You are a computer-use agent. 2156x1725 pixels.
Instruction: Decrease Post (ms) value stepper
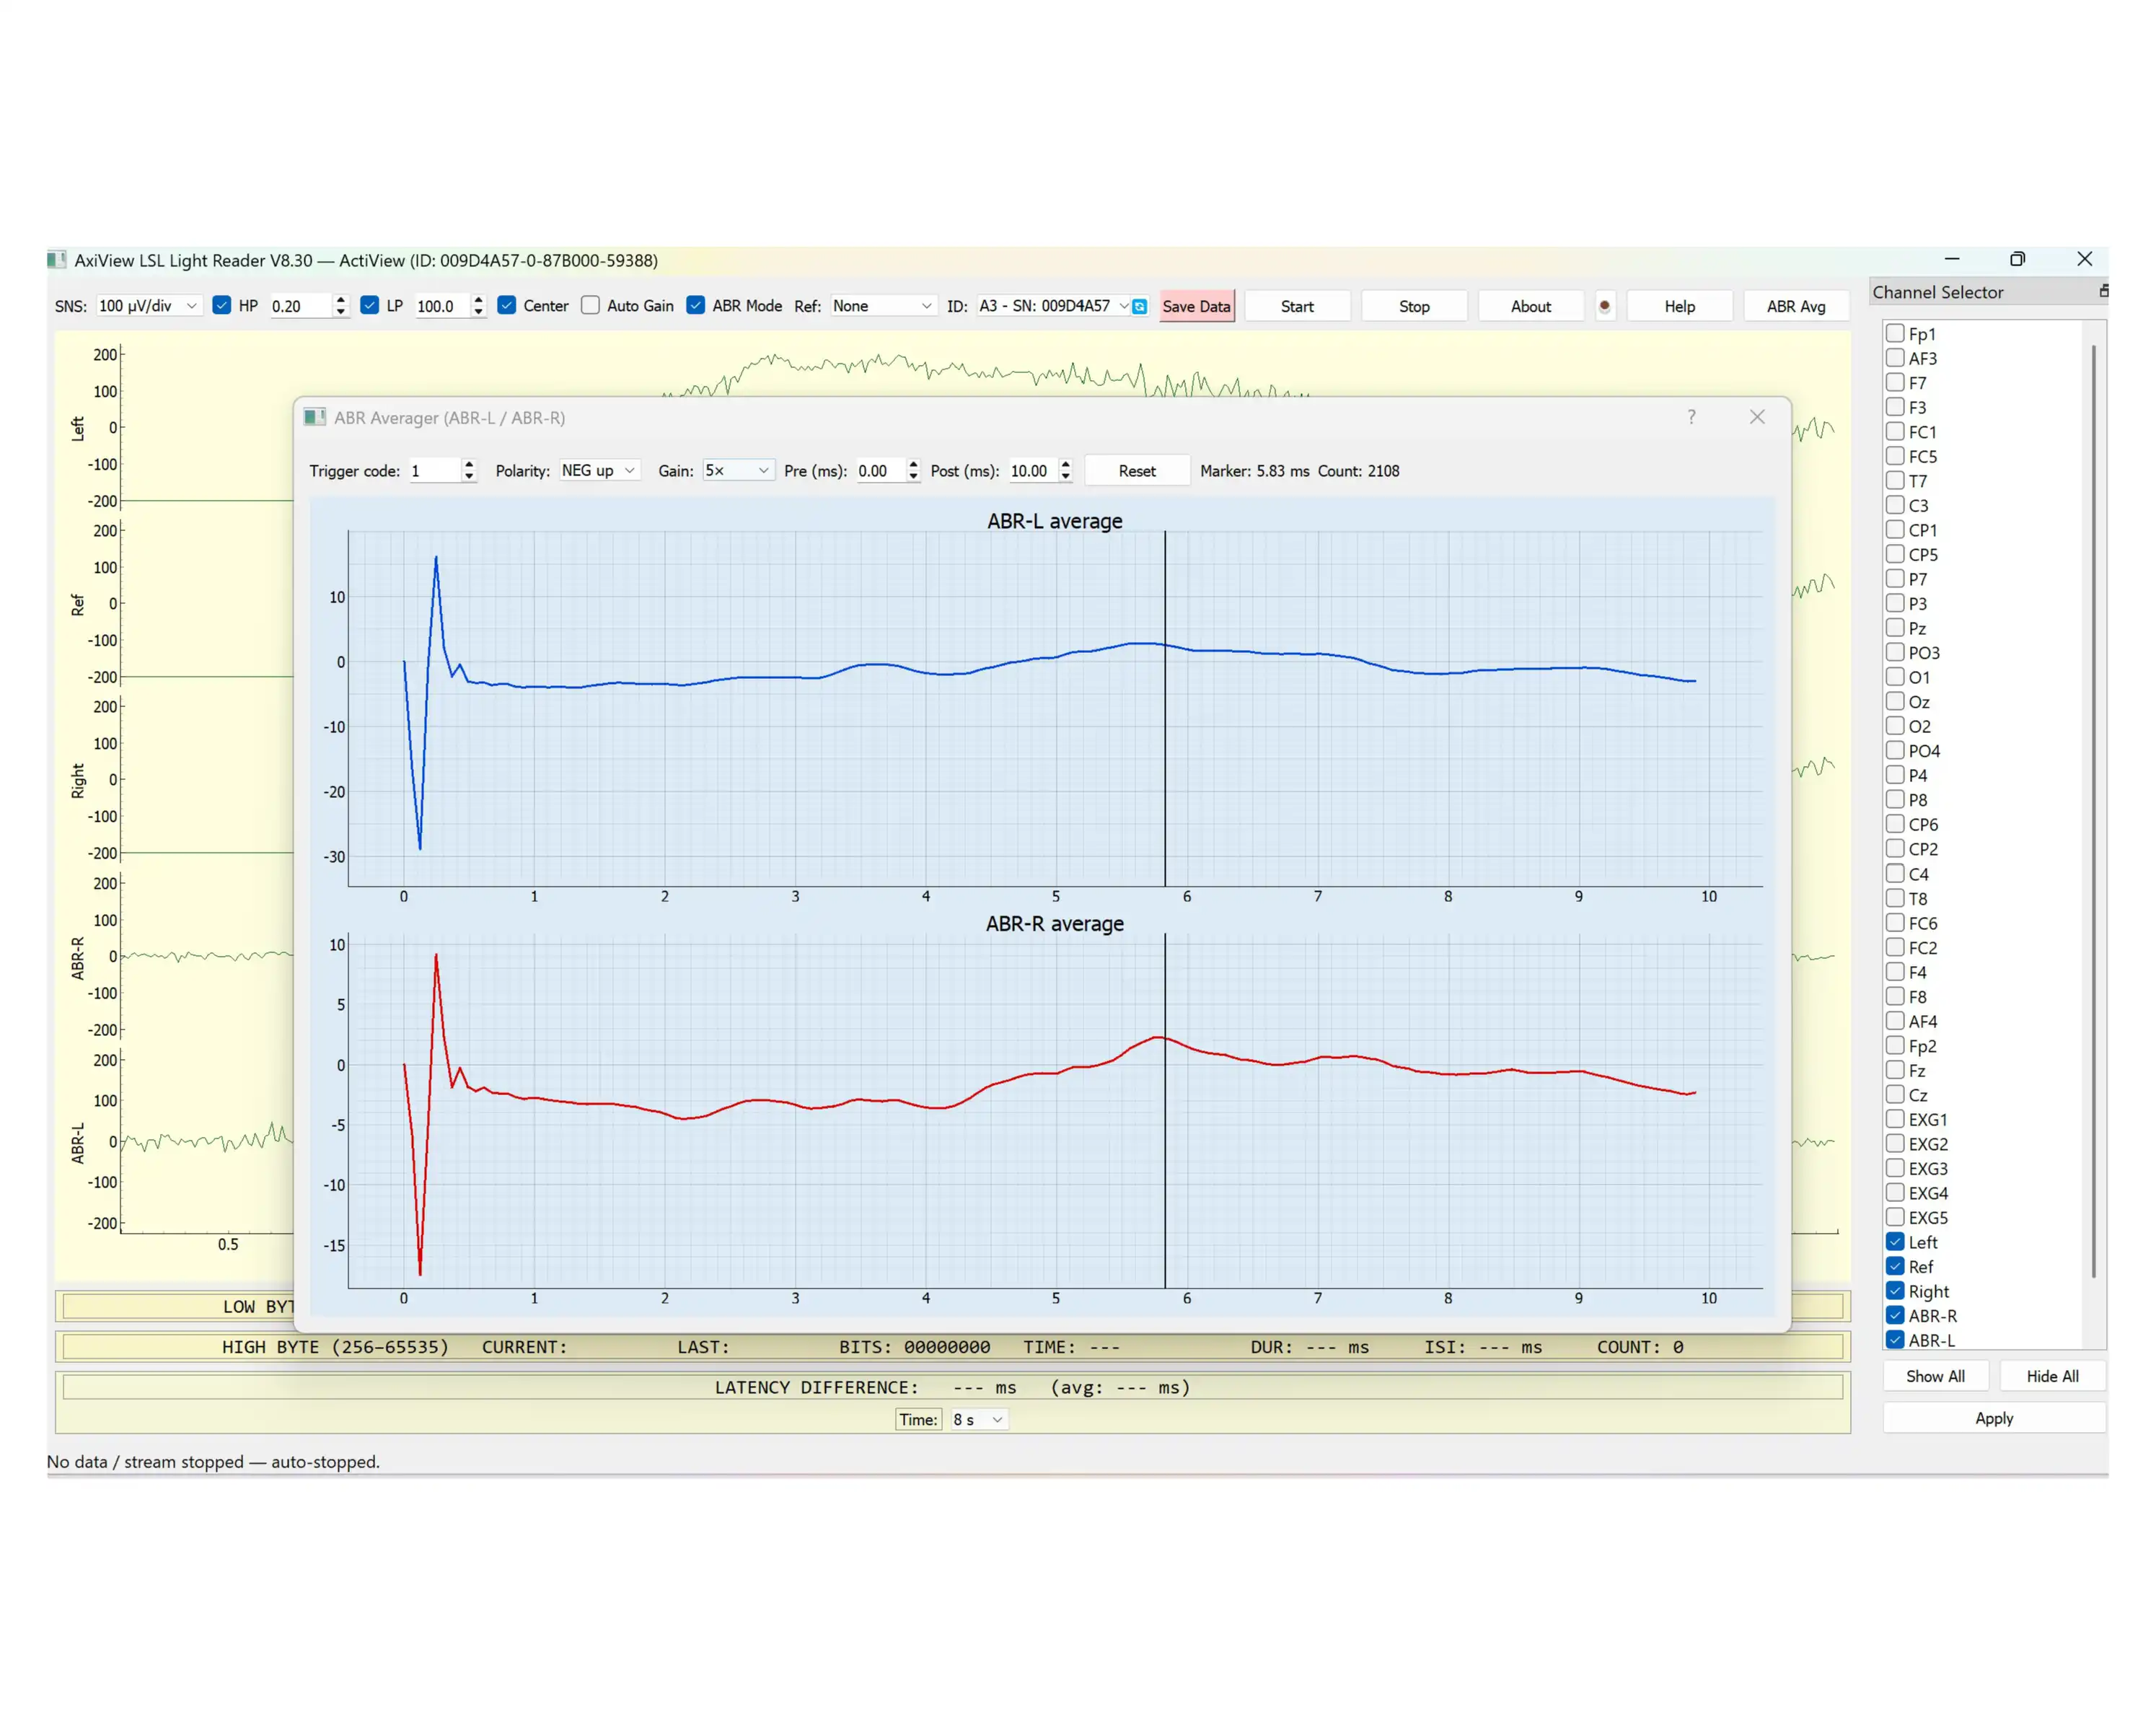pos(1066,477)
